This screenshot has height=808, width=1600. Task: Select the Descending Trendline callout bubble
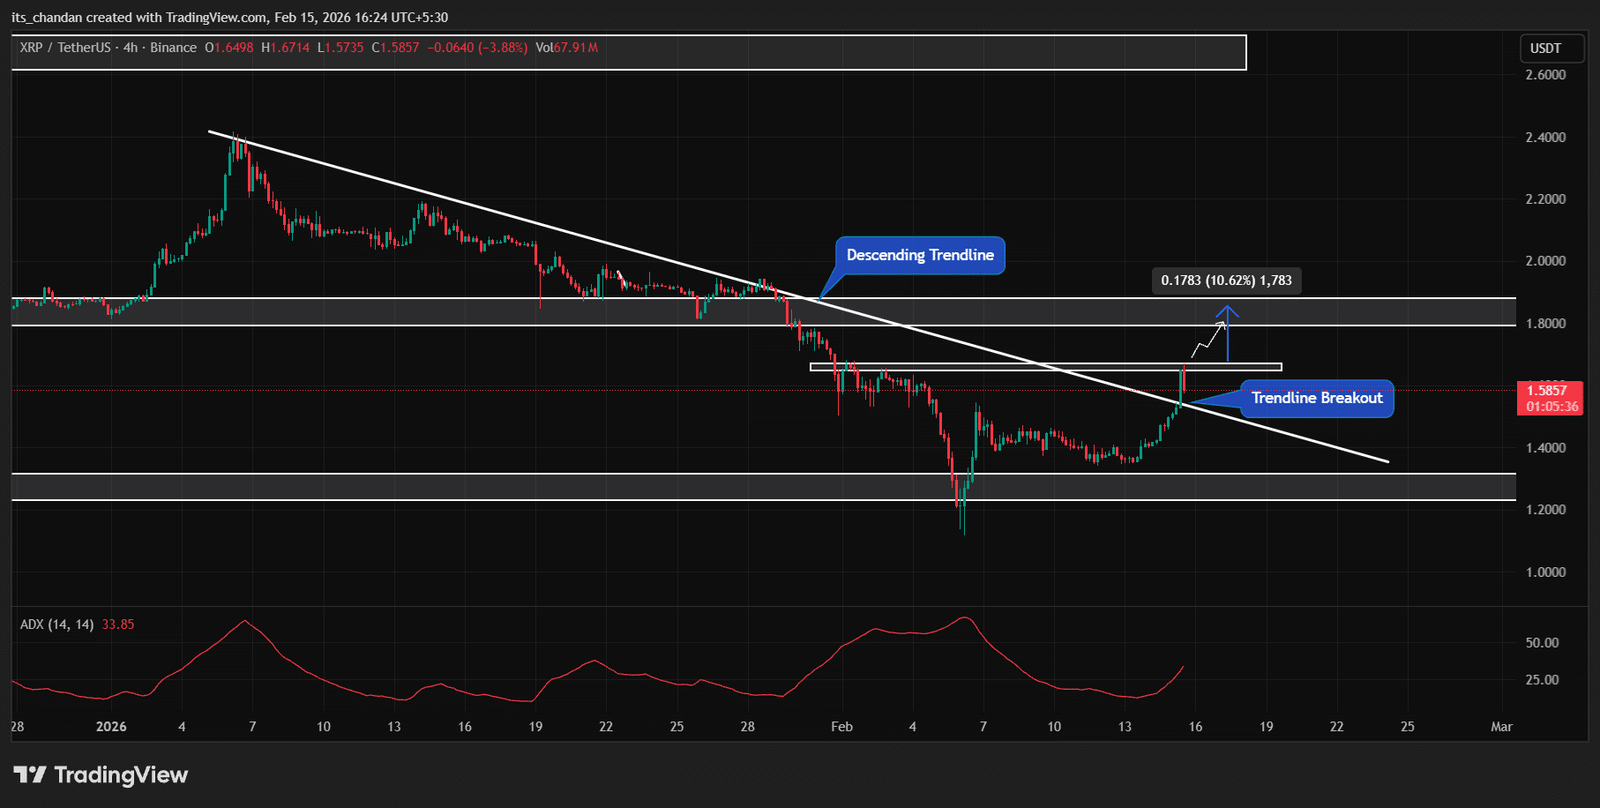tap(920, 255)
